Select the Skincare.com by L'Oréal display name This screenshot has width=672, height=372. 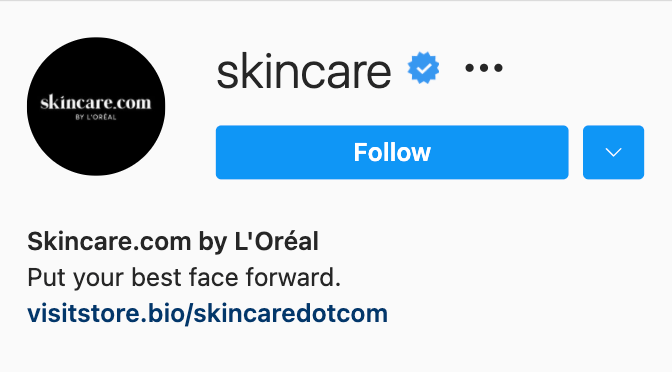pyautogui.click(x=173, y=241)
